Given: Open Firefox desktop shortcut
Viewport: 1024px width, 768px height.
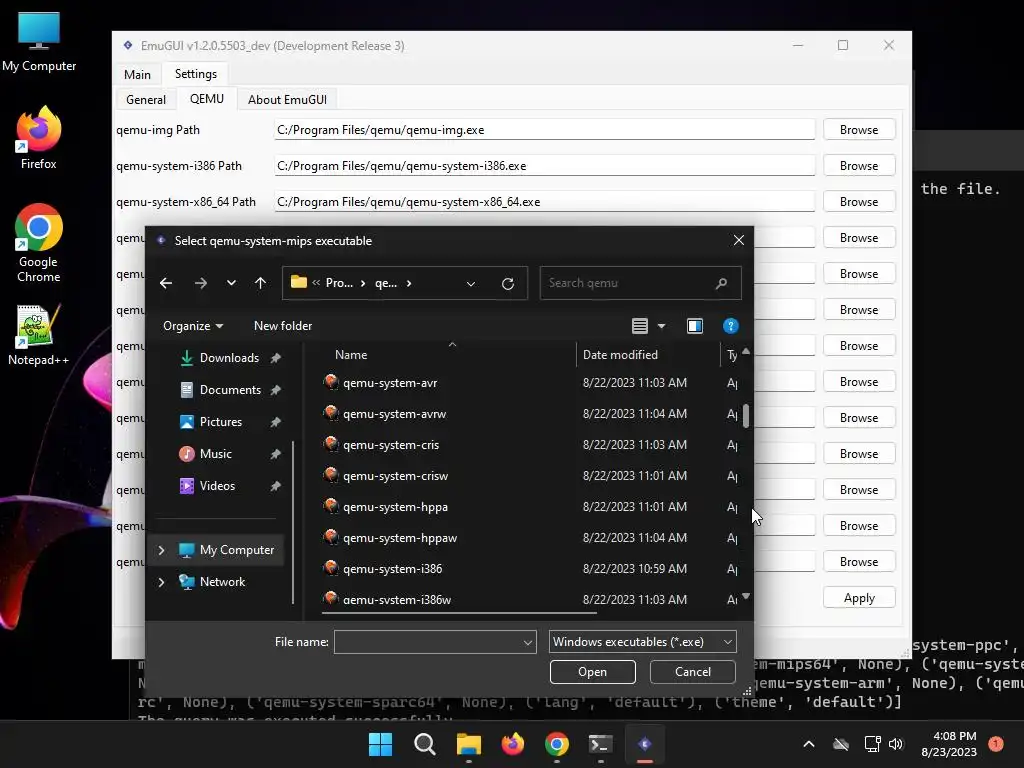Looking at the screenshot, I should click(x=39, y=138).
